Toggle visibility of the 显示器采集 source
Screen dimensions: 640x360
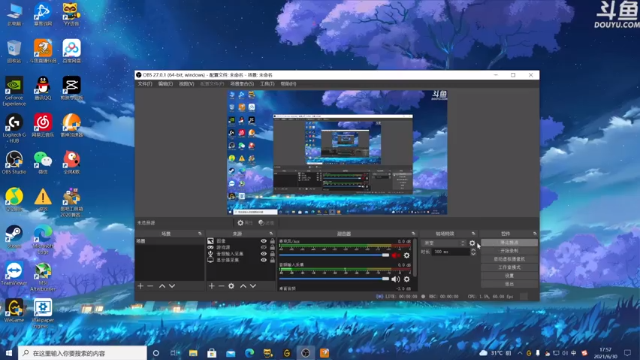coord(263,260)
